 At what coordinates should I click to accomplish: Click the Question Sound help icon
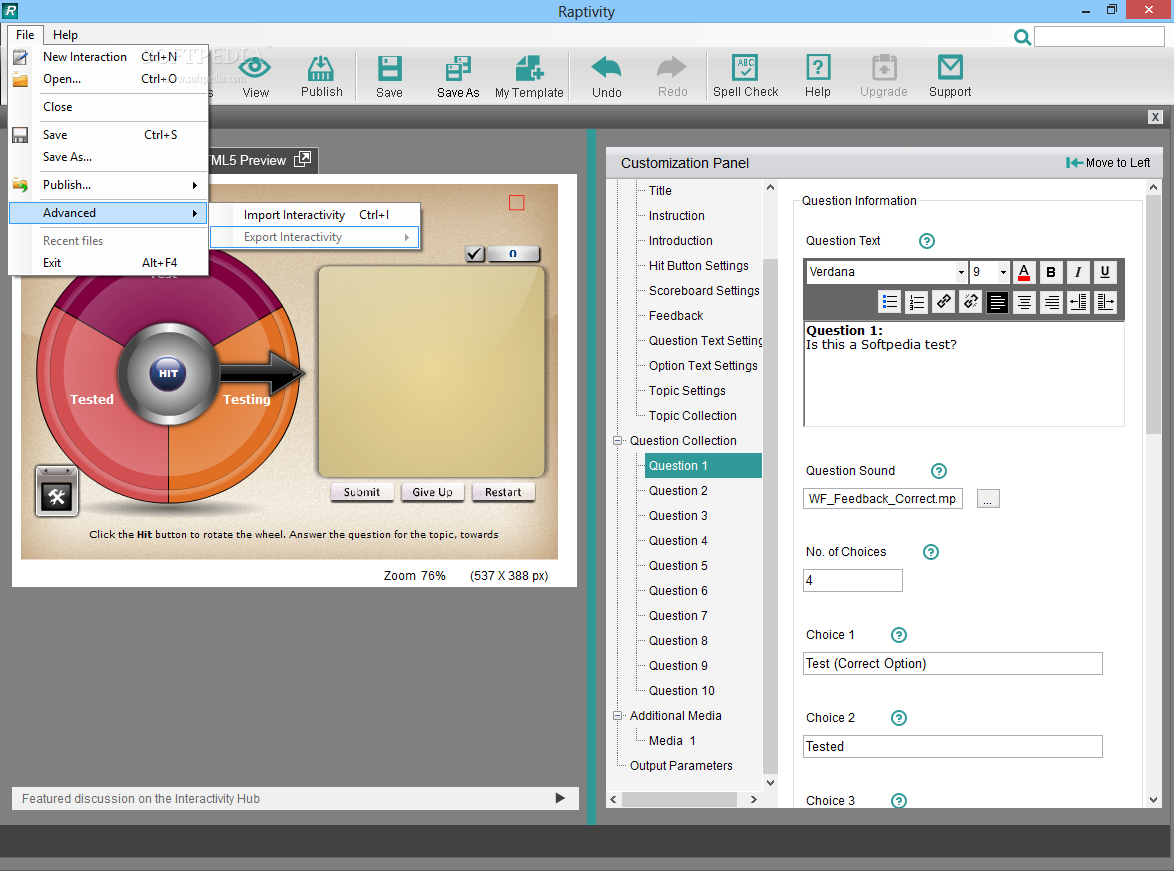click(x=938, y=471)
